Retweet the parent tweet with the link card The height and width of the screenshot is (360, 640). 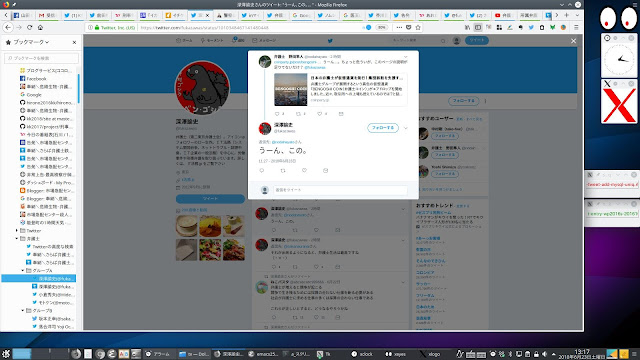(298, 114)
